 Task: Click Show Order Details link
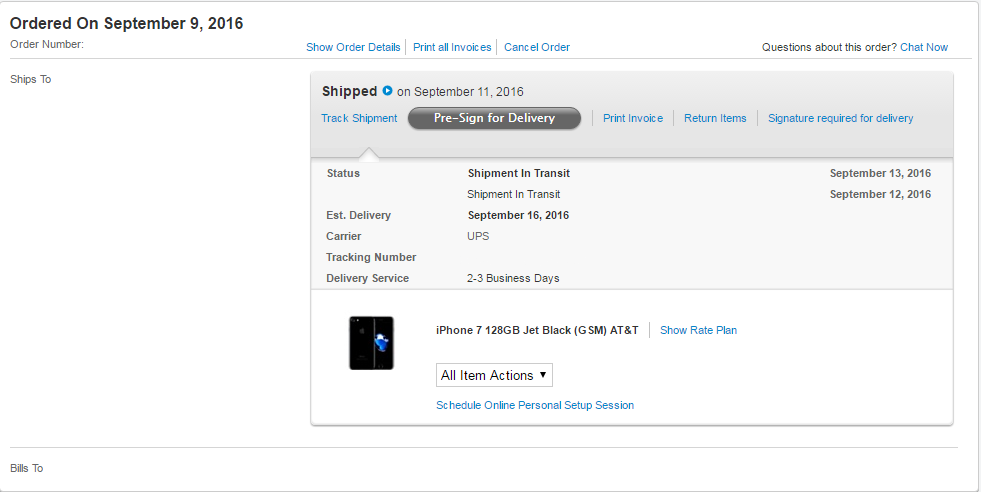tap(353, 47)
